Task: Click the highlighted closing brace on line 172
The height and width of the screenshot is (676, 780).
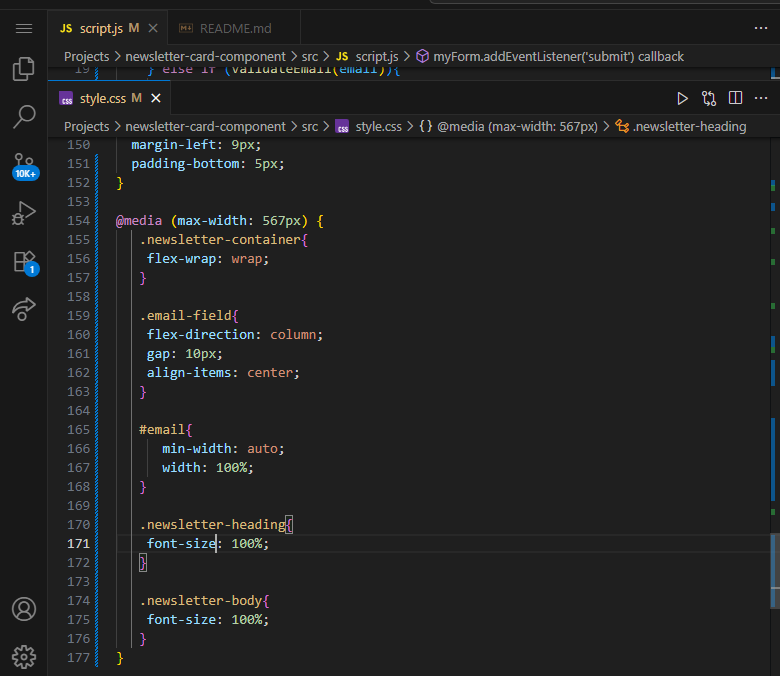Action: 143,563
